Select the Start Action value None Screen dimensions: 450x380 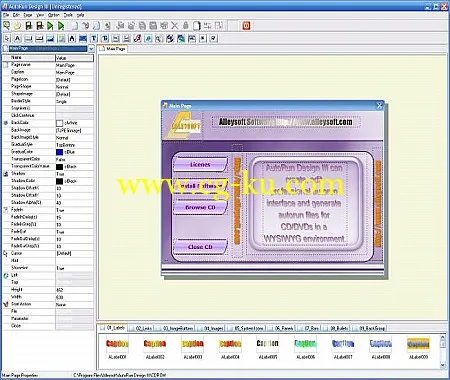[74, 304]
